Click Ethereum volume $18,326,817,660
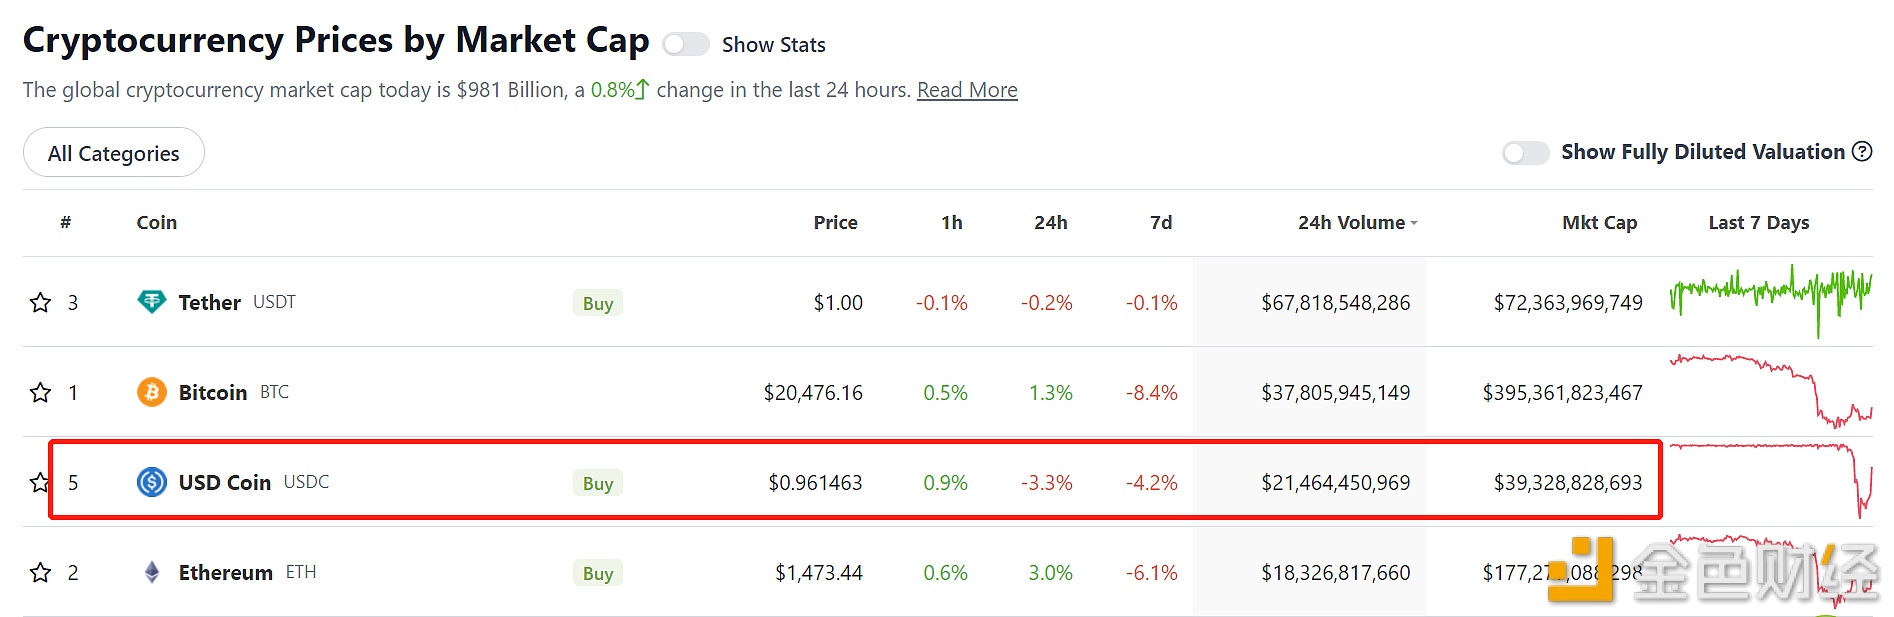 pos(1336,572)
